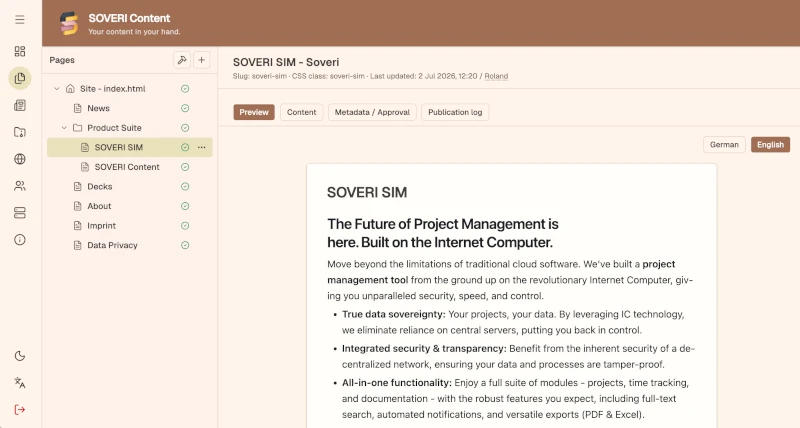Viewport: 800px width, 428px height.
Task: Click status check icon for SOVERI SIM
Action: [x=185, y=147]
